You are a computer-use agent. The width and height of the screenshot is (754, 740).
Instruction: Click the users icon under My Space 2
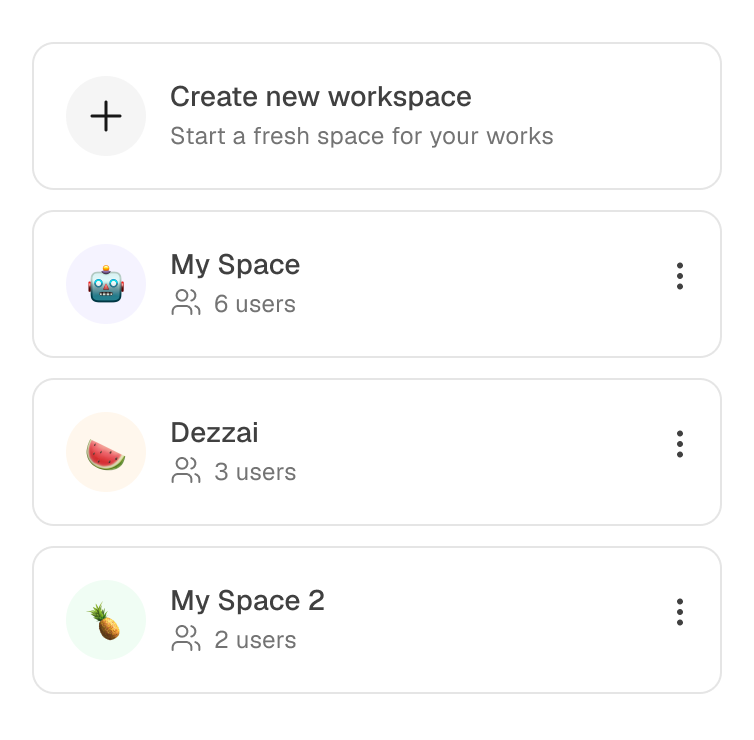tap(186, 639)
